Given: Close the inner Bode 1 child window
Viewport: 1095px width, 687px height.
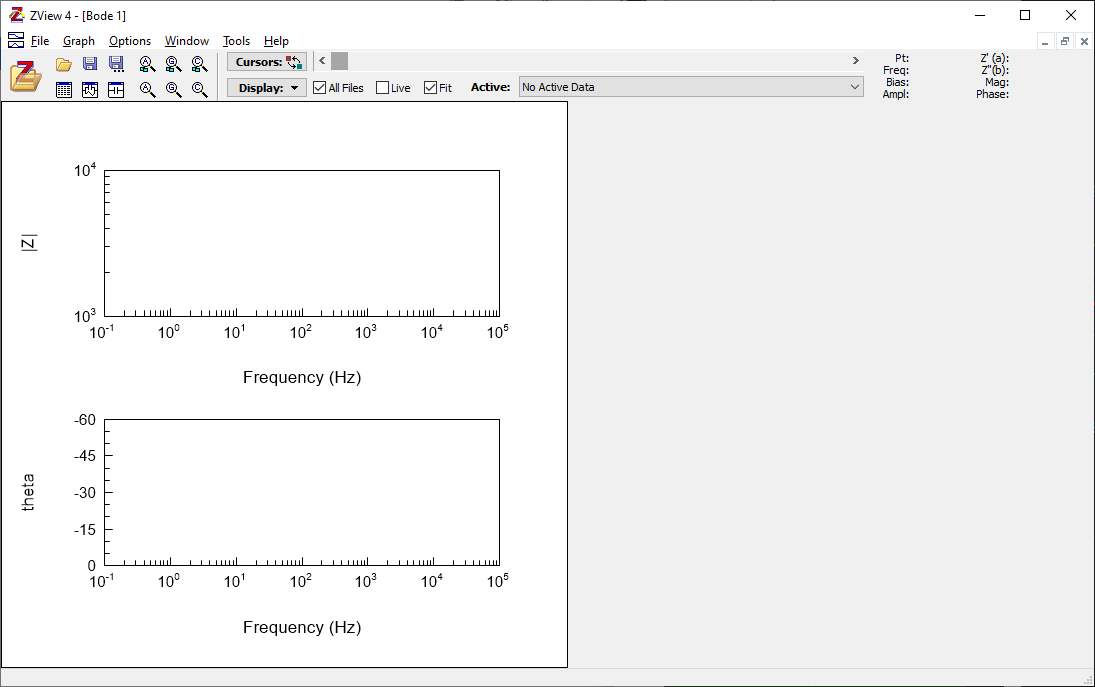Looking at the screenshot, I should (1084, 42).
